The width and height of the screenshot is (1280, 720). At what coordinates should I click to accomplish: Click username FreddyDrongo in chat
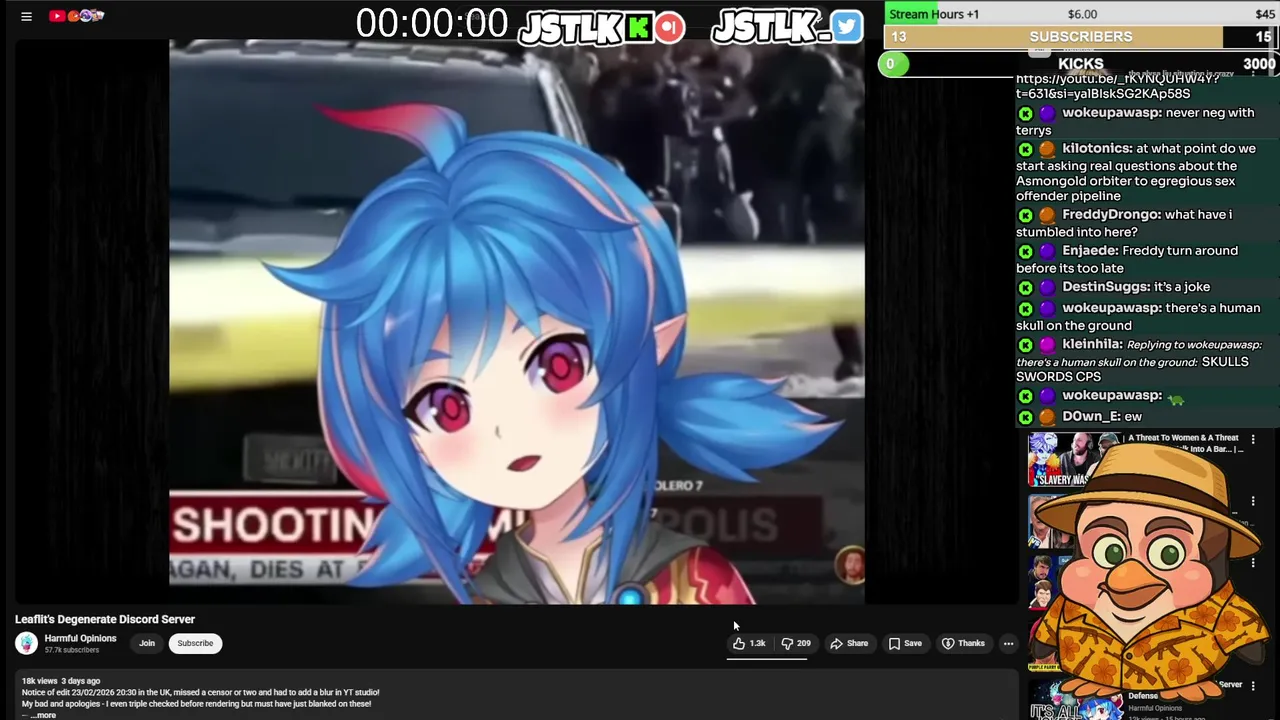(1112, 214)
